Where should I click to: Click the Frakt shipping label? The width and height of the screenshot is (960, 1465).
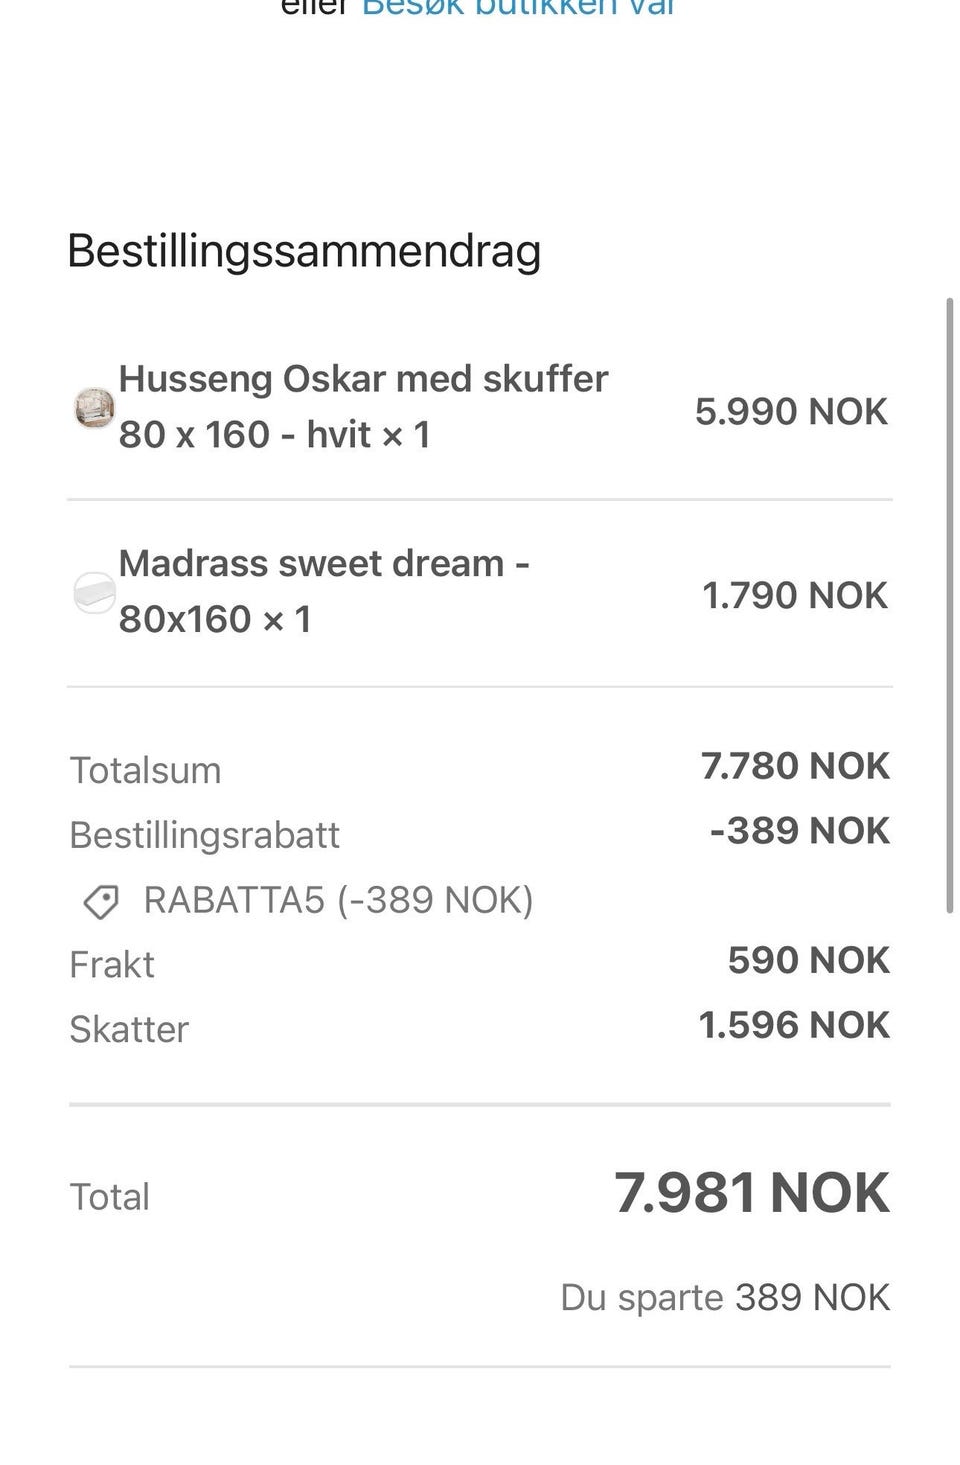(x=112, y=965)
